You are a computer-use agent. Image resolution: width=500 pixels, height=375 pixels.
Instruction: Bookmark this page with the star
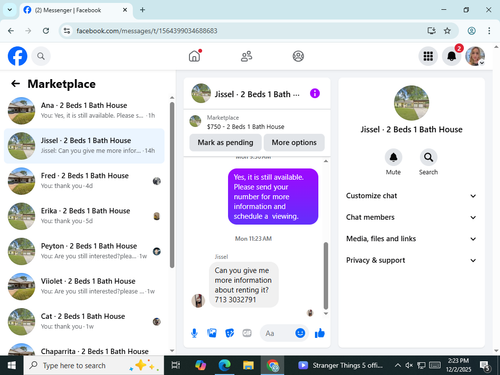click(x=447, y=31)
